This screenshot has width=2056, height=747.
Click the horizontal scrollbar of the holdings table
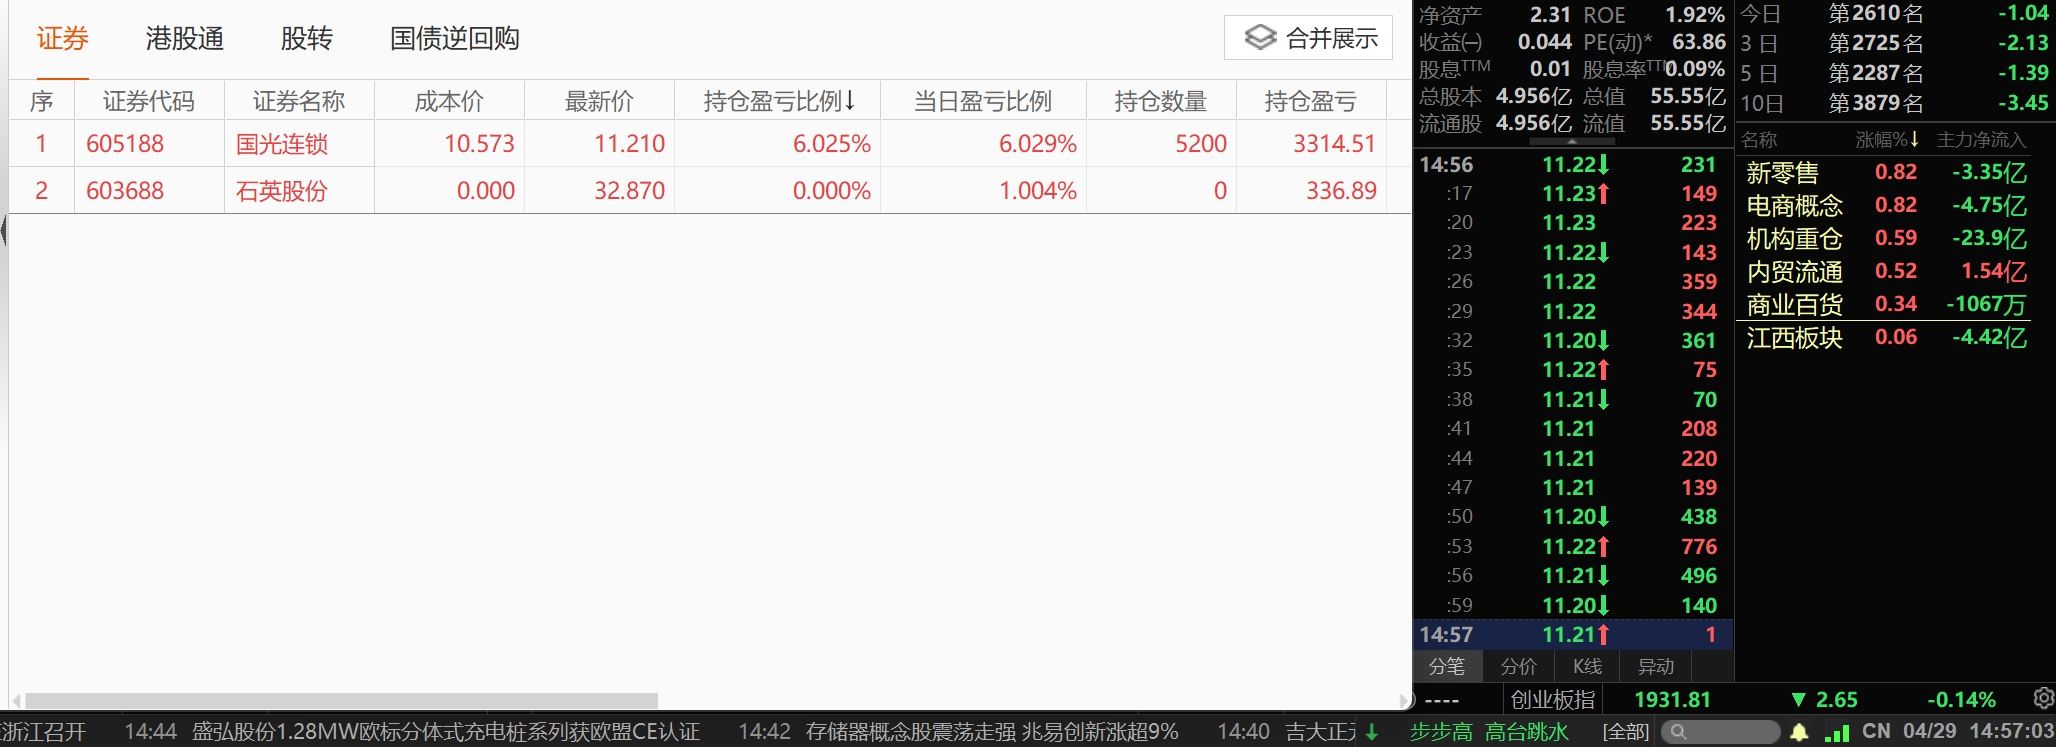coord(342,701)
